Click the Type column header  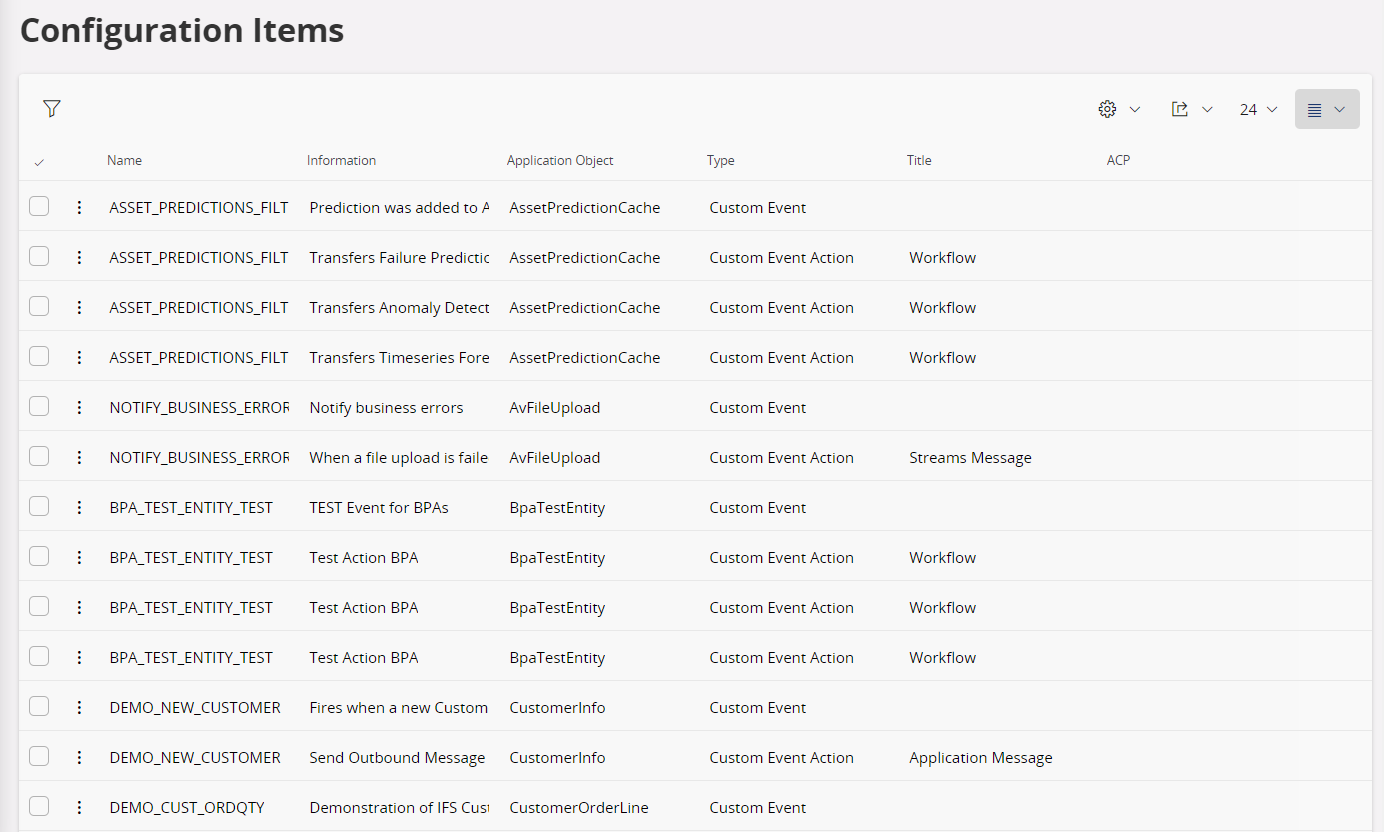(x=720, y=161)
